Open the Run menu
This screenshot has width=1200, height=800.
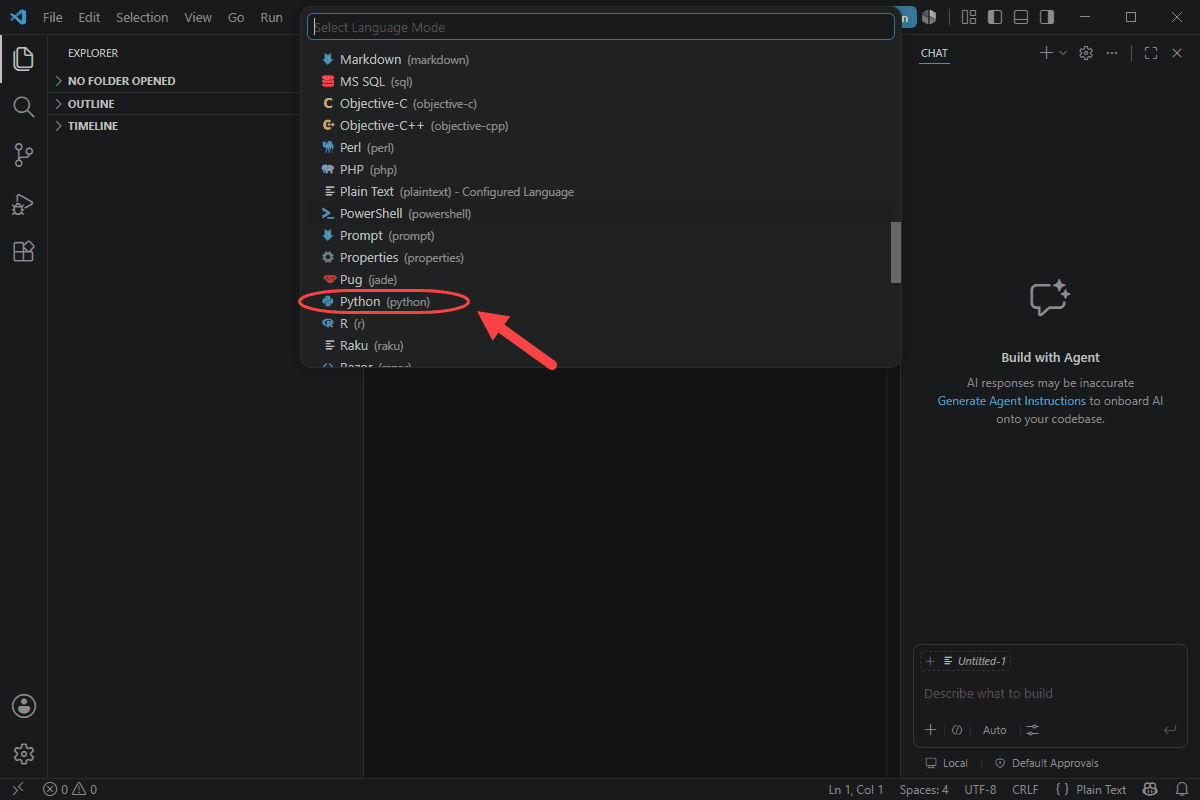pos(271,17)
